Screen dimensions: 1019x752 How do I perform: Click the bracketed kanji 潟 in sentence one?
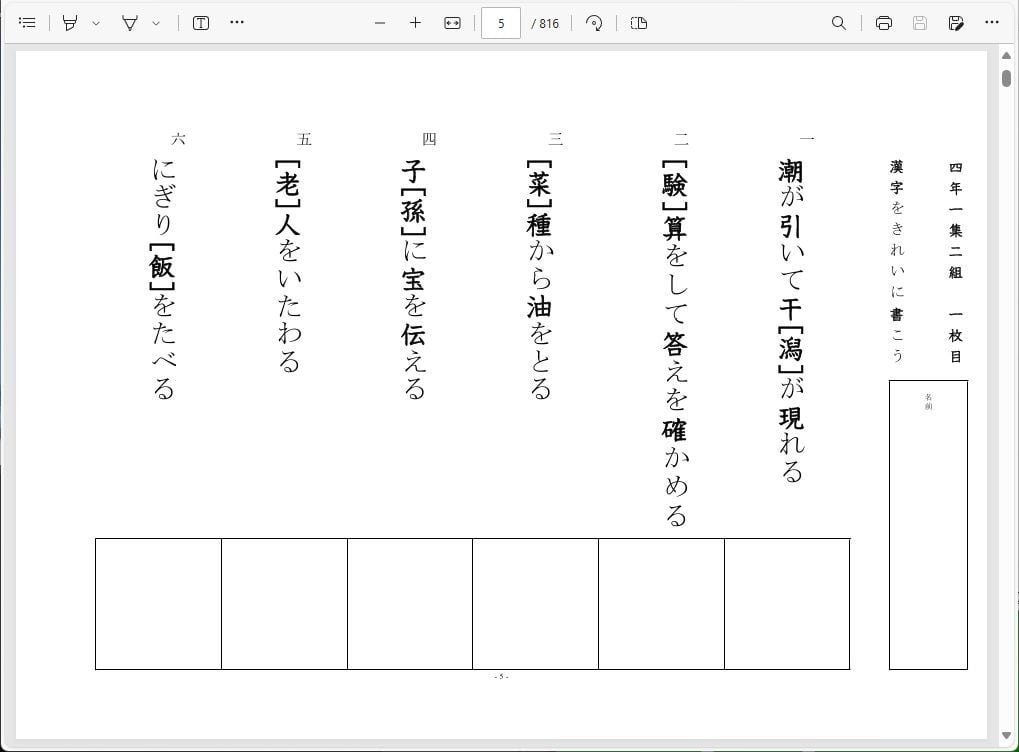(791, 349)
